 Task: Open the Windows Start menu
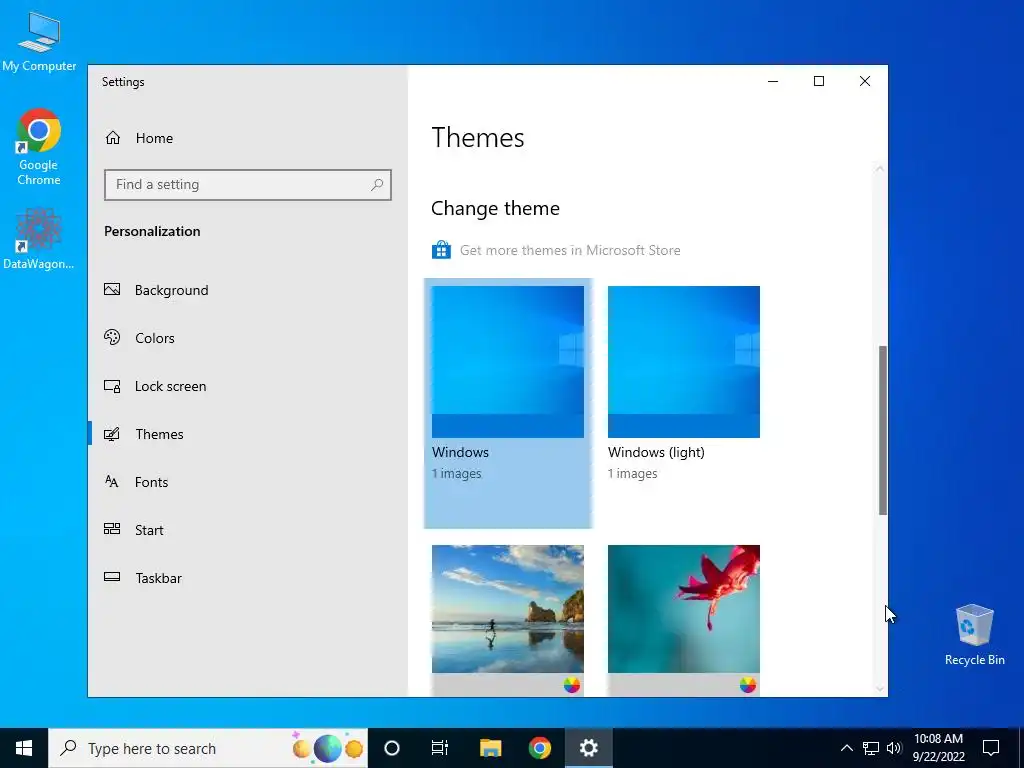[x=24, y=748]
